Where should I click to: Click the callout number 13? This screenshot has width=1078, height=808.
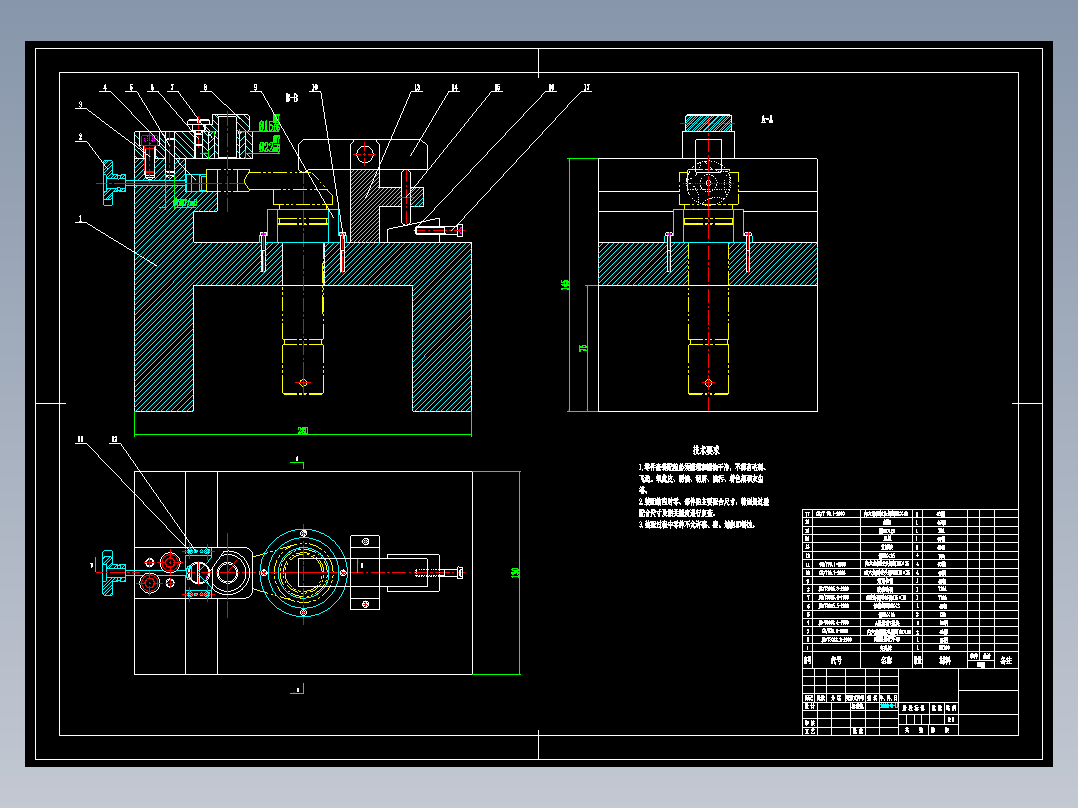point(417,87)
